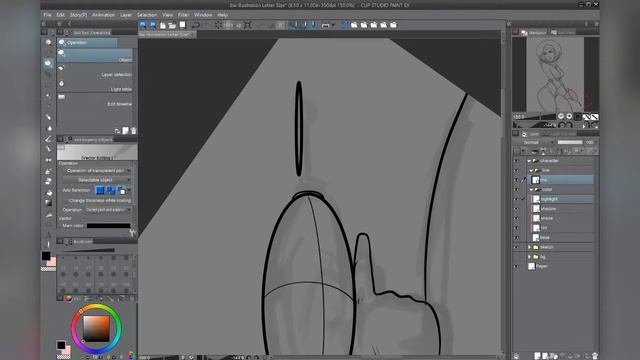This screenshot has width=640, height=360.
Task: Hide the sketch folder with its eye
Action: tap(516, 247)
